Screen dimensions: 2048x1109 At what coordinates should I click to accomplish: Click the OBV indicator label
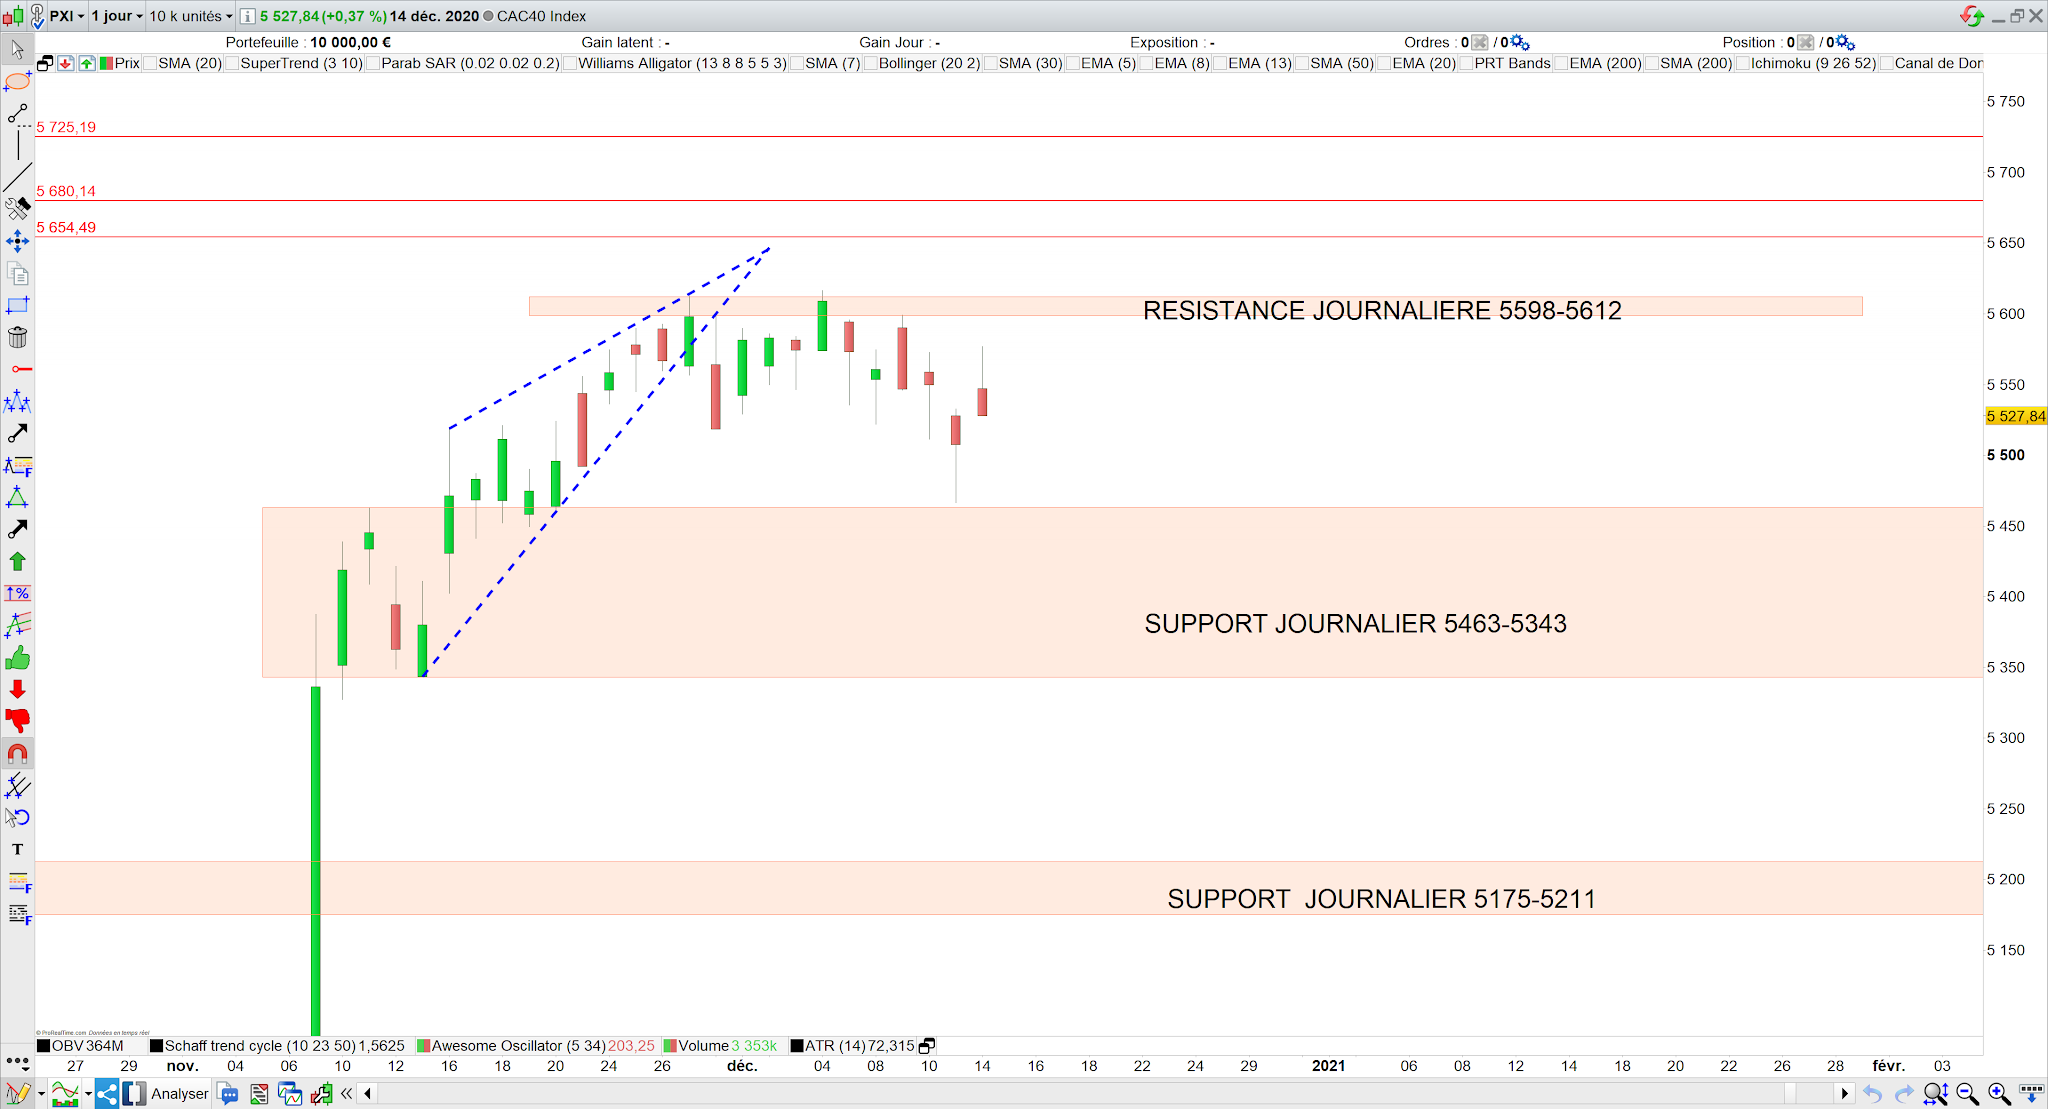[x=67, y=1046]
